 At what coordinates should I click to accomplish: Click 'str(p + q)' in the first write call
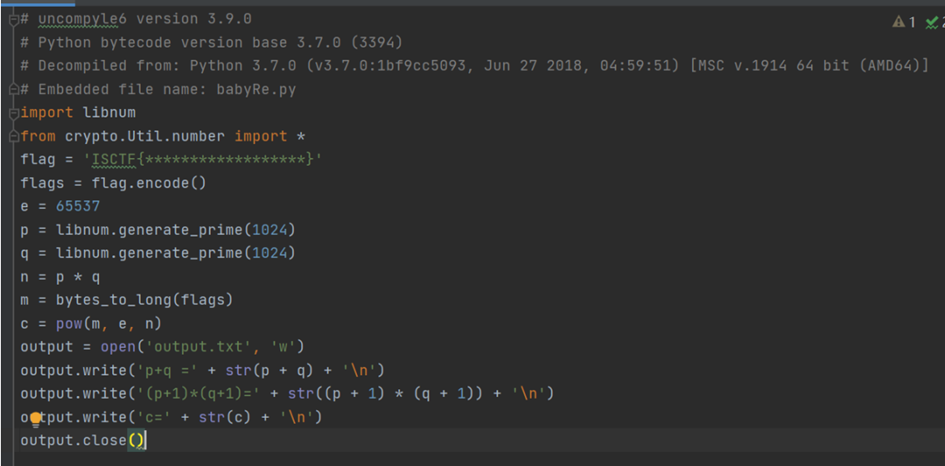(269, 370)
